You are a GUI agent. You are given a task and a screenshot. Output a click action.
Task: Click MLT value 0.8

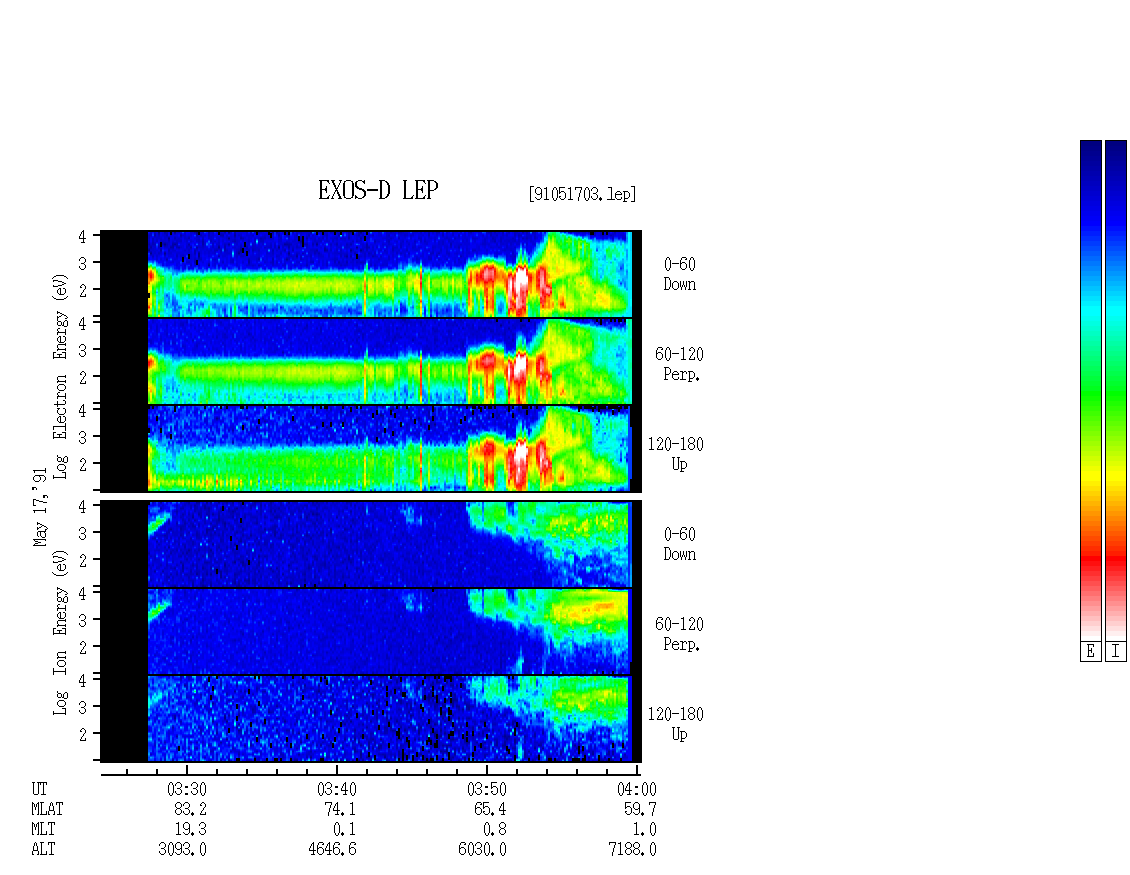(494, 829)
